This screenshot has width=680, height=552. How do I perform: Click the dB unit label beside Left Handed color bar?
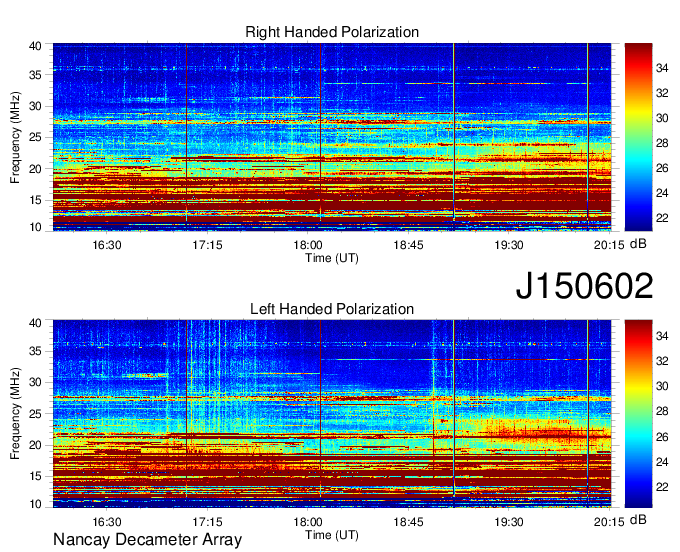pyautogui.click(x=638, y=519)
